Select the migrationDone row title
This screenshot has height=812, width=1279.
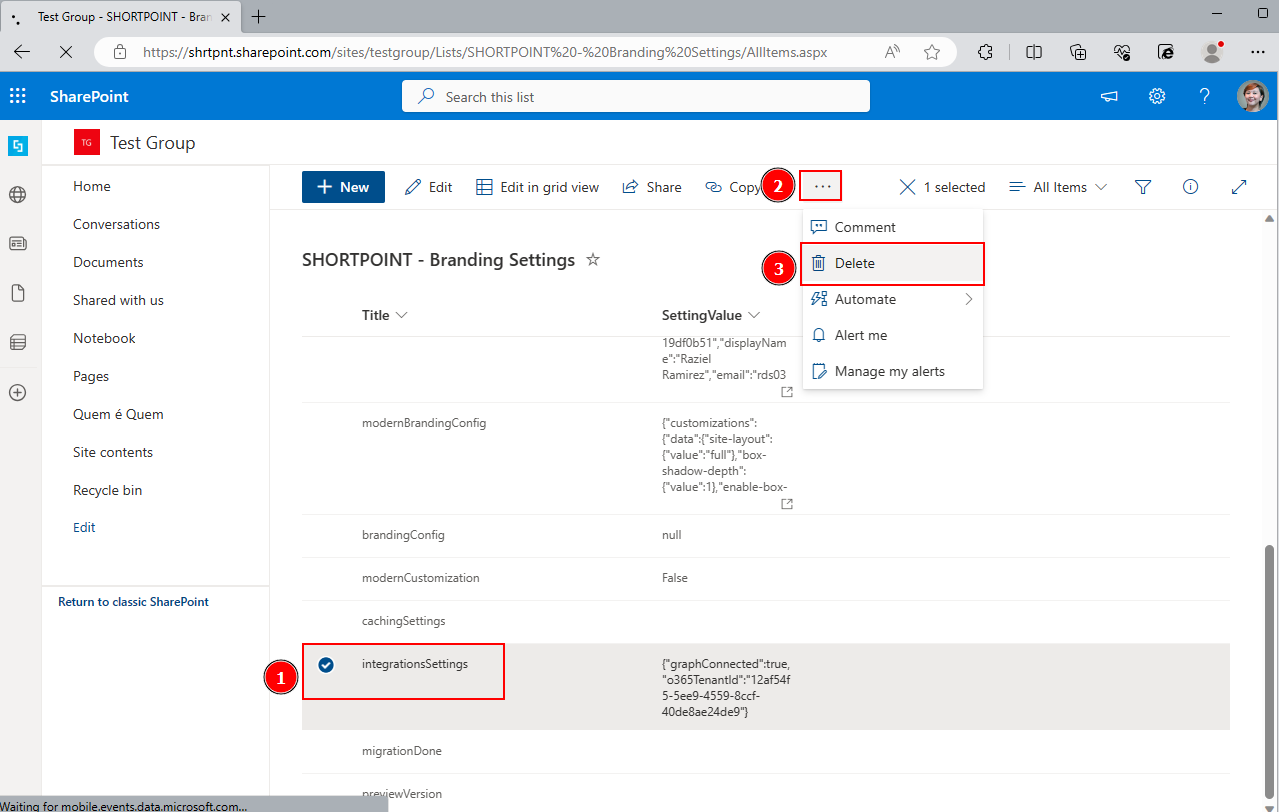(x=401, y=751)
